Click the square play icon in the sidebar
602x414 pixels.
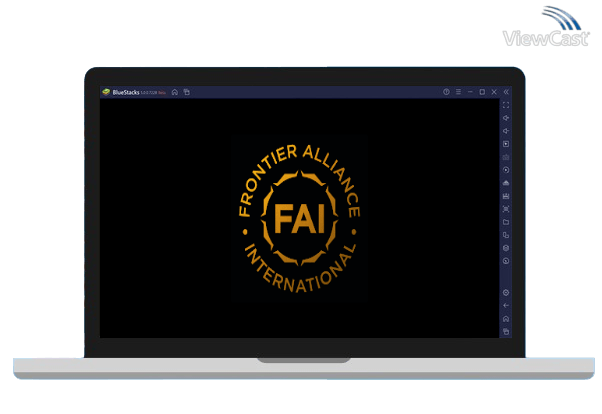(506, 144)
